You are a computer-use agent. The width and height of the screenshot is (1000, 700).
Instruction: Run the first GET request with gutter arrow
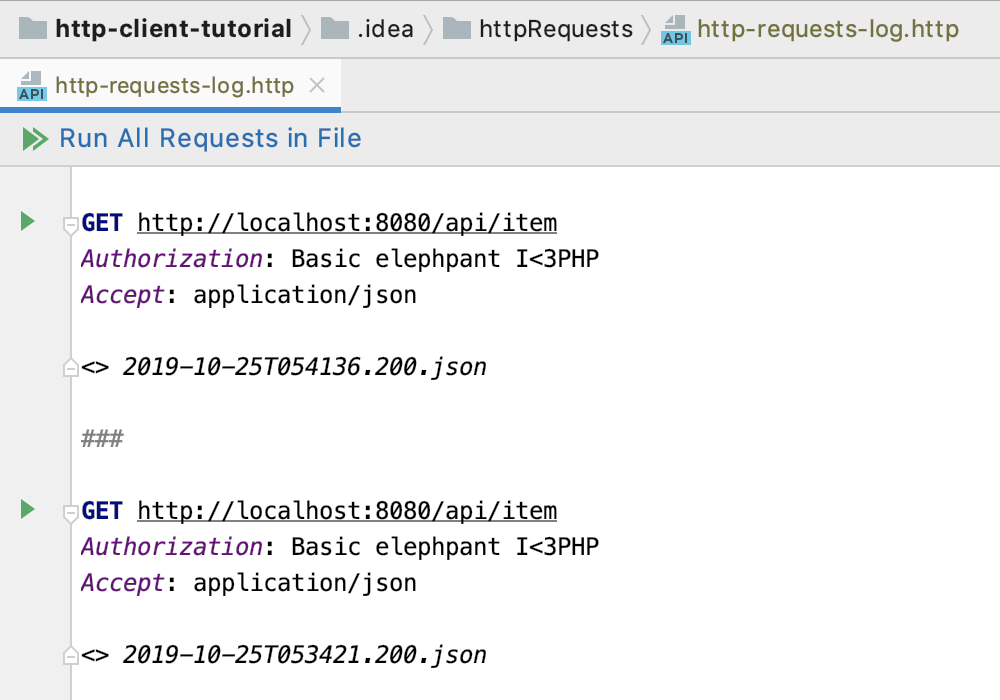(28, 221)
